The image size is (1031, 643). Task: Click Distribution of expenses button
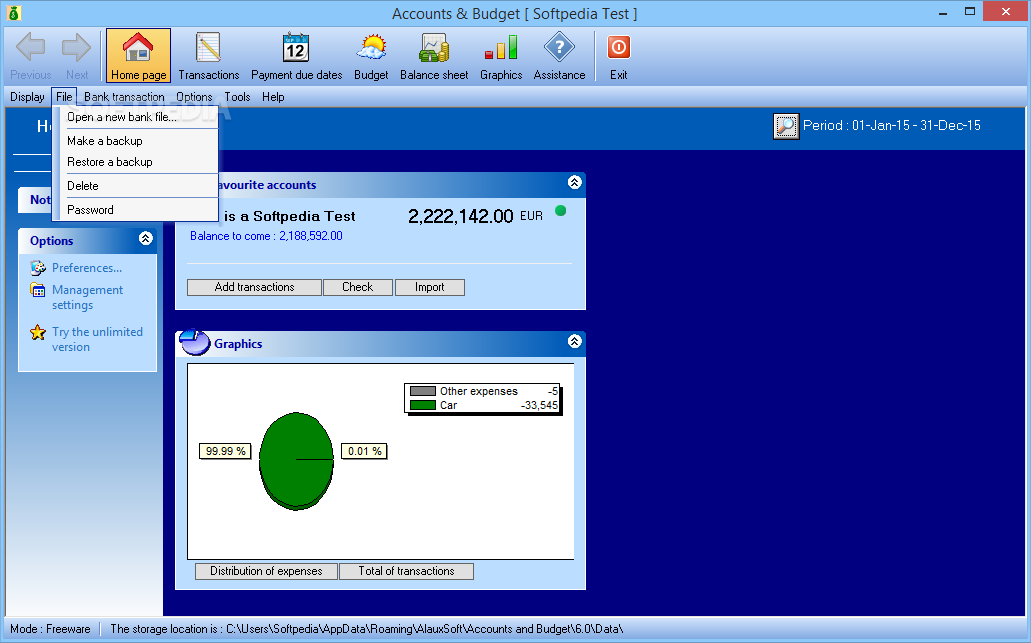[266, 571]
